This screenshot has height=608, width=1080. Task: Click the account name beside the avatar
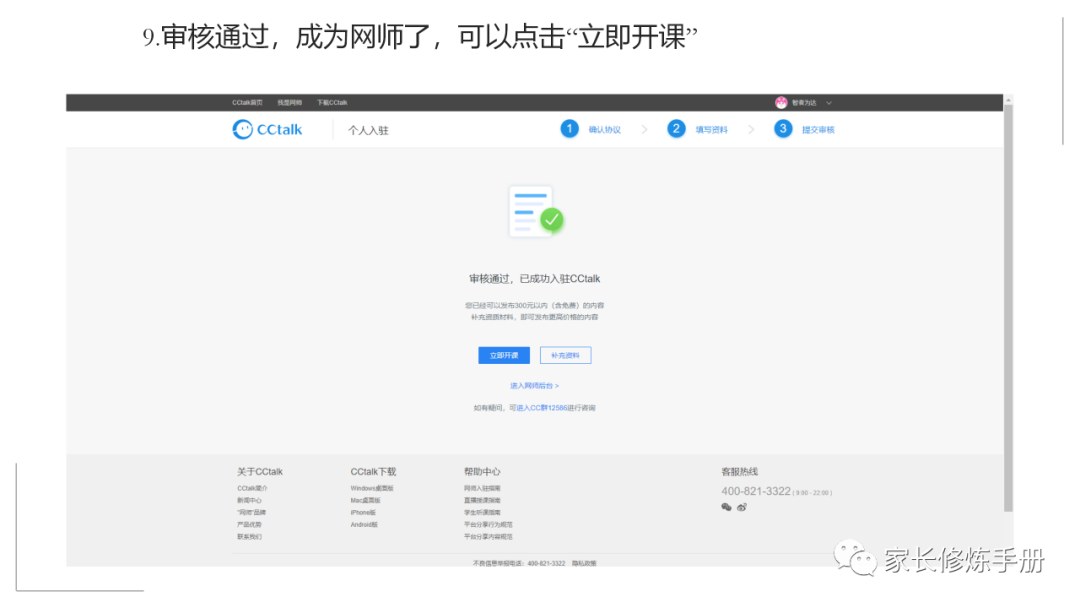tap(804, 103)
